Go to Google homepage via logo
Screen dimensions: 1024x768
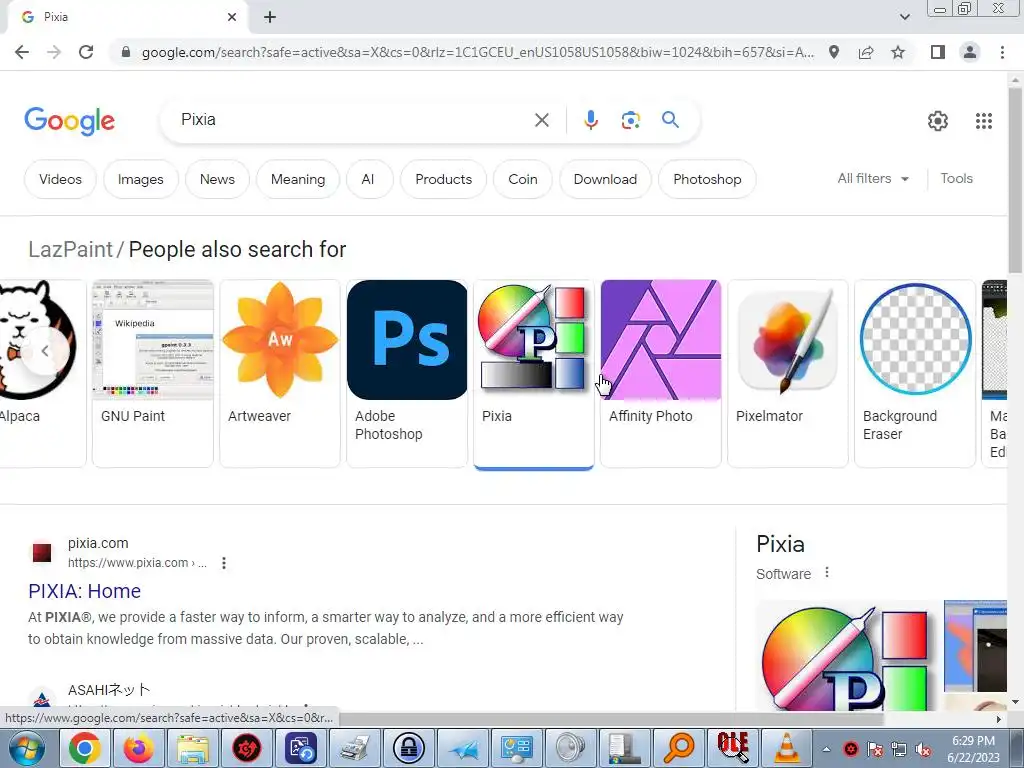[69, 121]
